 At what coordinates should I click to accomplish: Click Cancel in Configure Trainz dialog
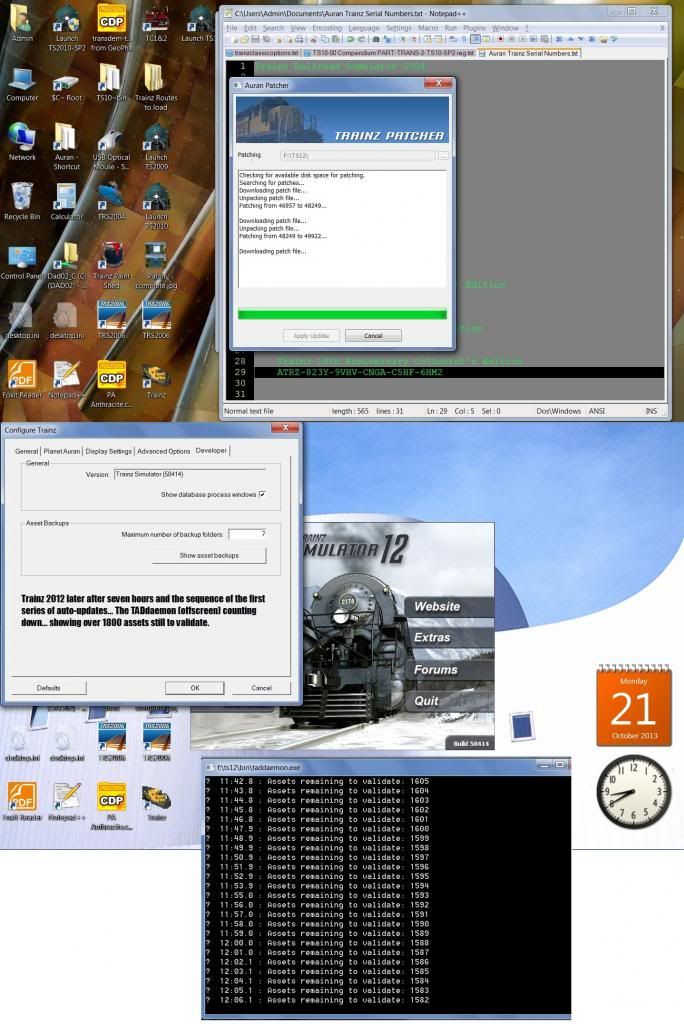tap(261, 688)
